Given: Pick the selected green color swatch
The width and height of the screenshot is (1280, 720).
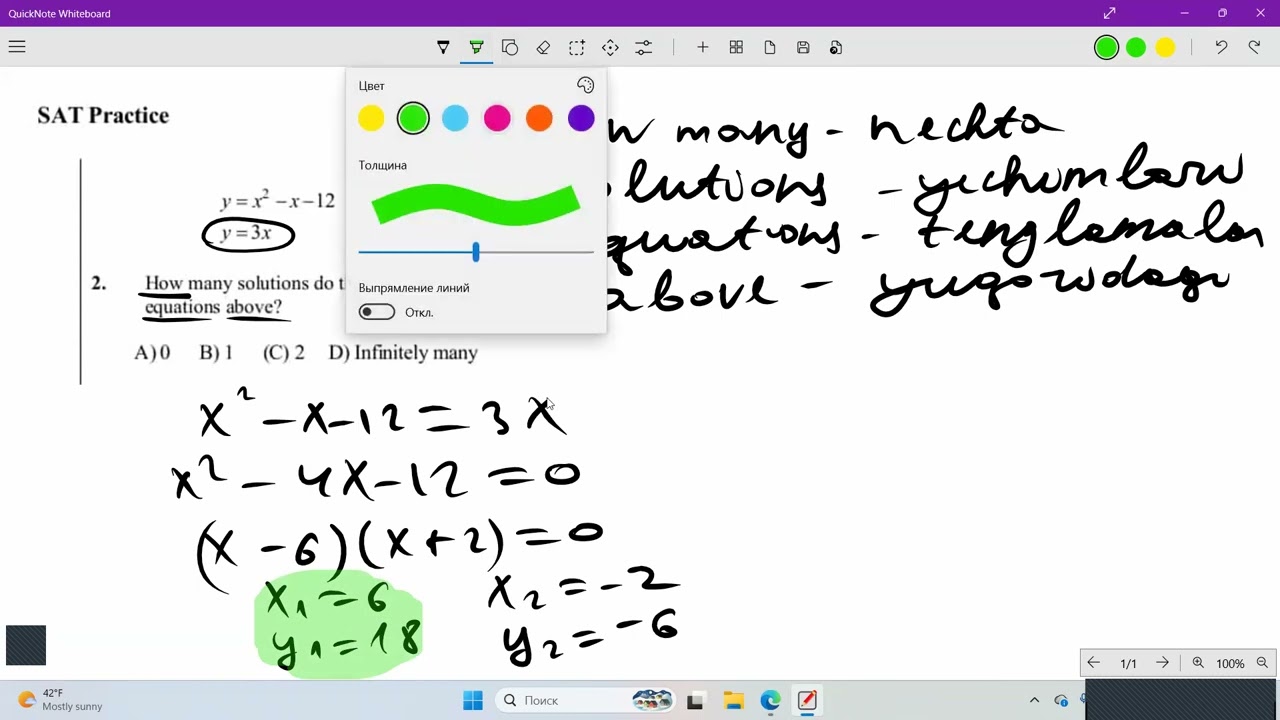Looking at the screenshot, I should [x=413, y=118].
